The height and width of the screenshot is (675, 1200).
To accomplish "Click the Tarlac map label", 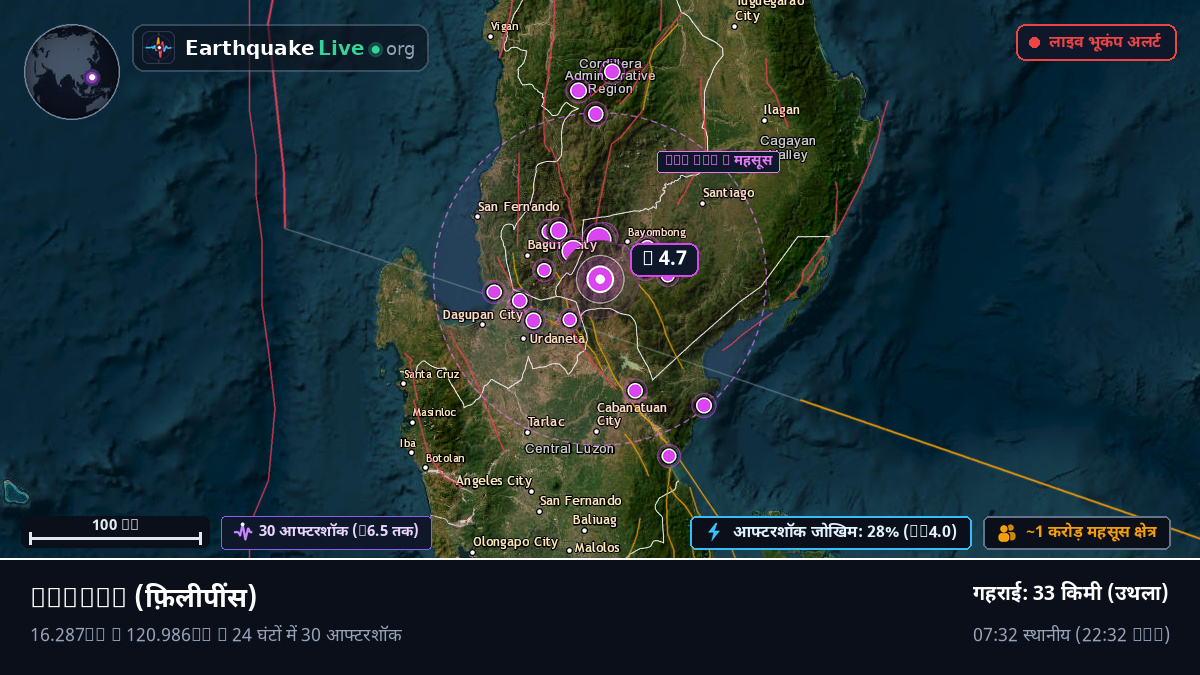I will click(546, 422).
